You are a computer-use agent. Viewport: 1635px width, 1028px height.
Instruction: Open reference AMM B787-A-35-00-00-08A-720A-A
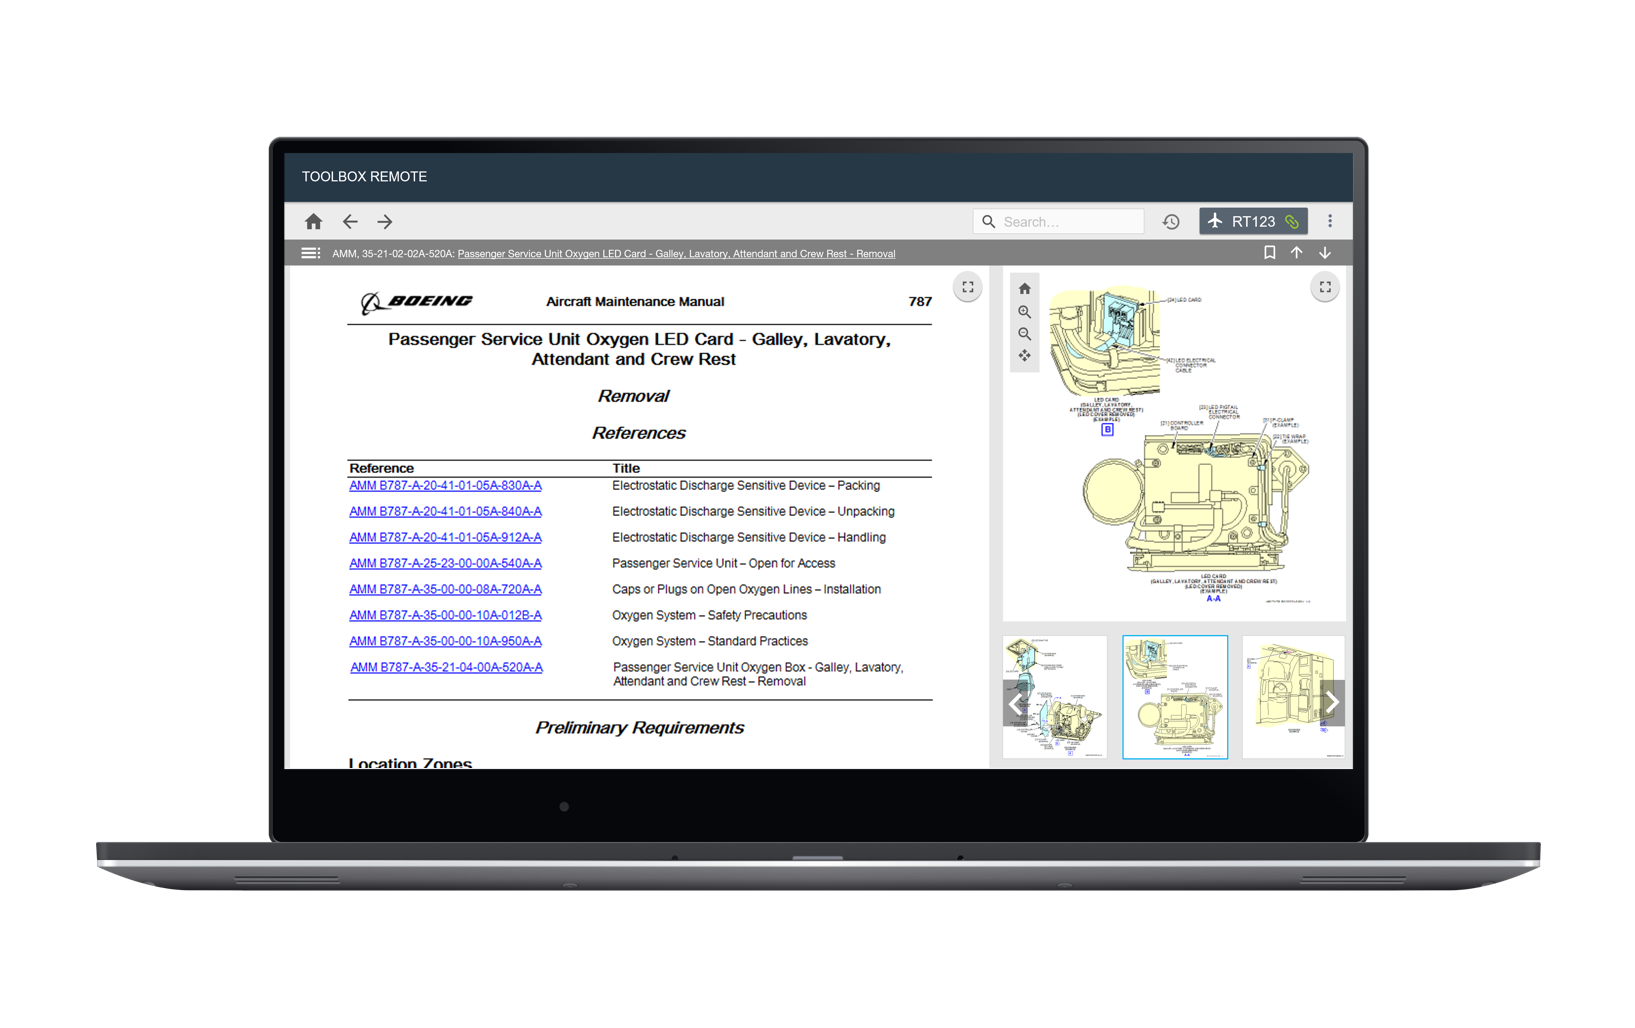[445, 590]
